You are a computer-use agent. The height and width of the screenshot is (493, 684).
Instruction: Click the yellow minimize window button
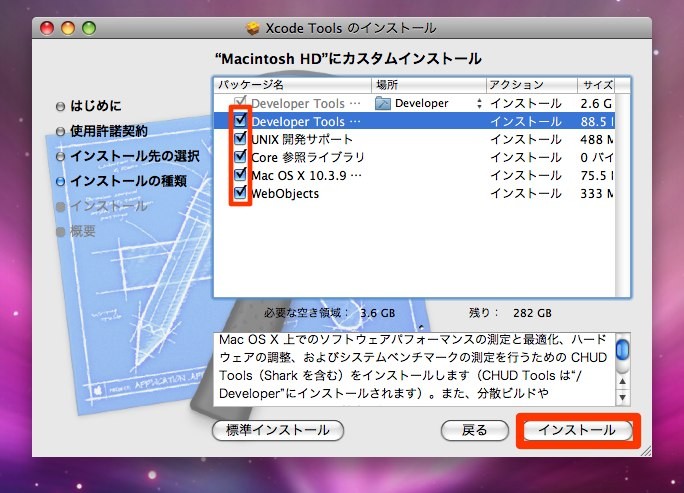point(68,28)
